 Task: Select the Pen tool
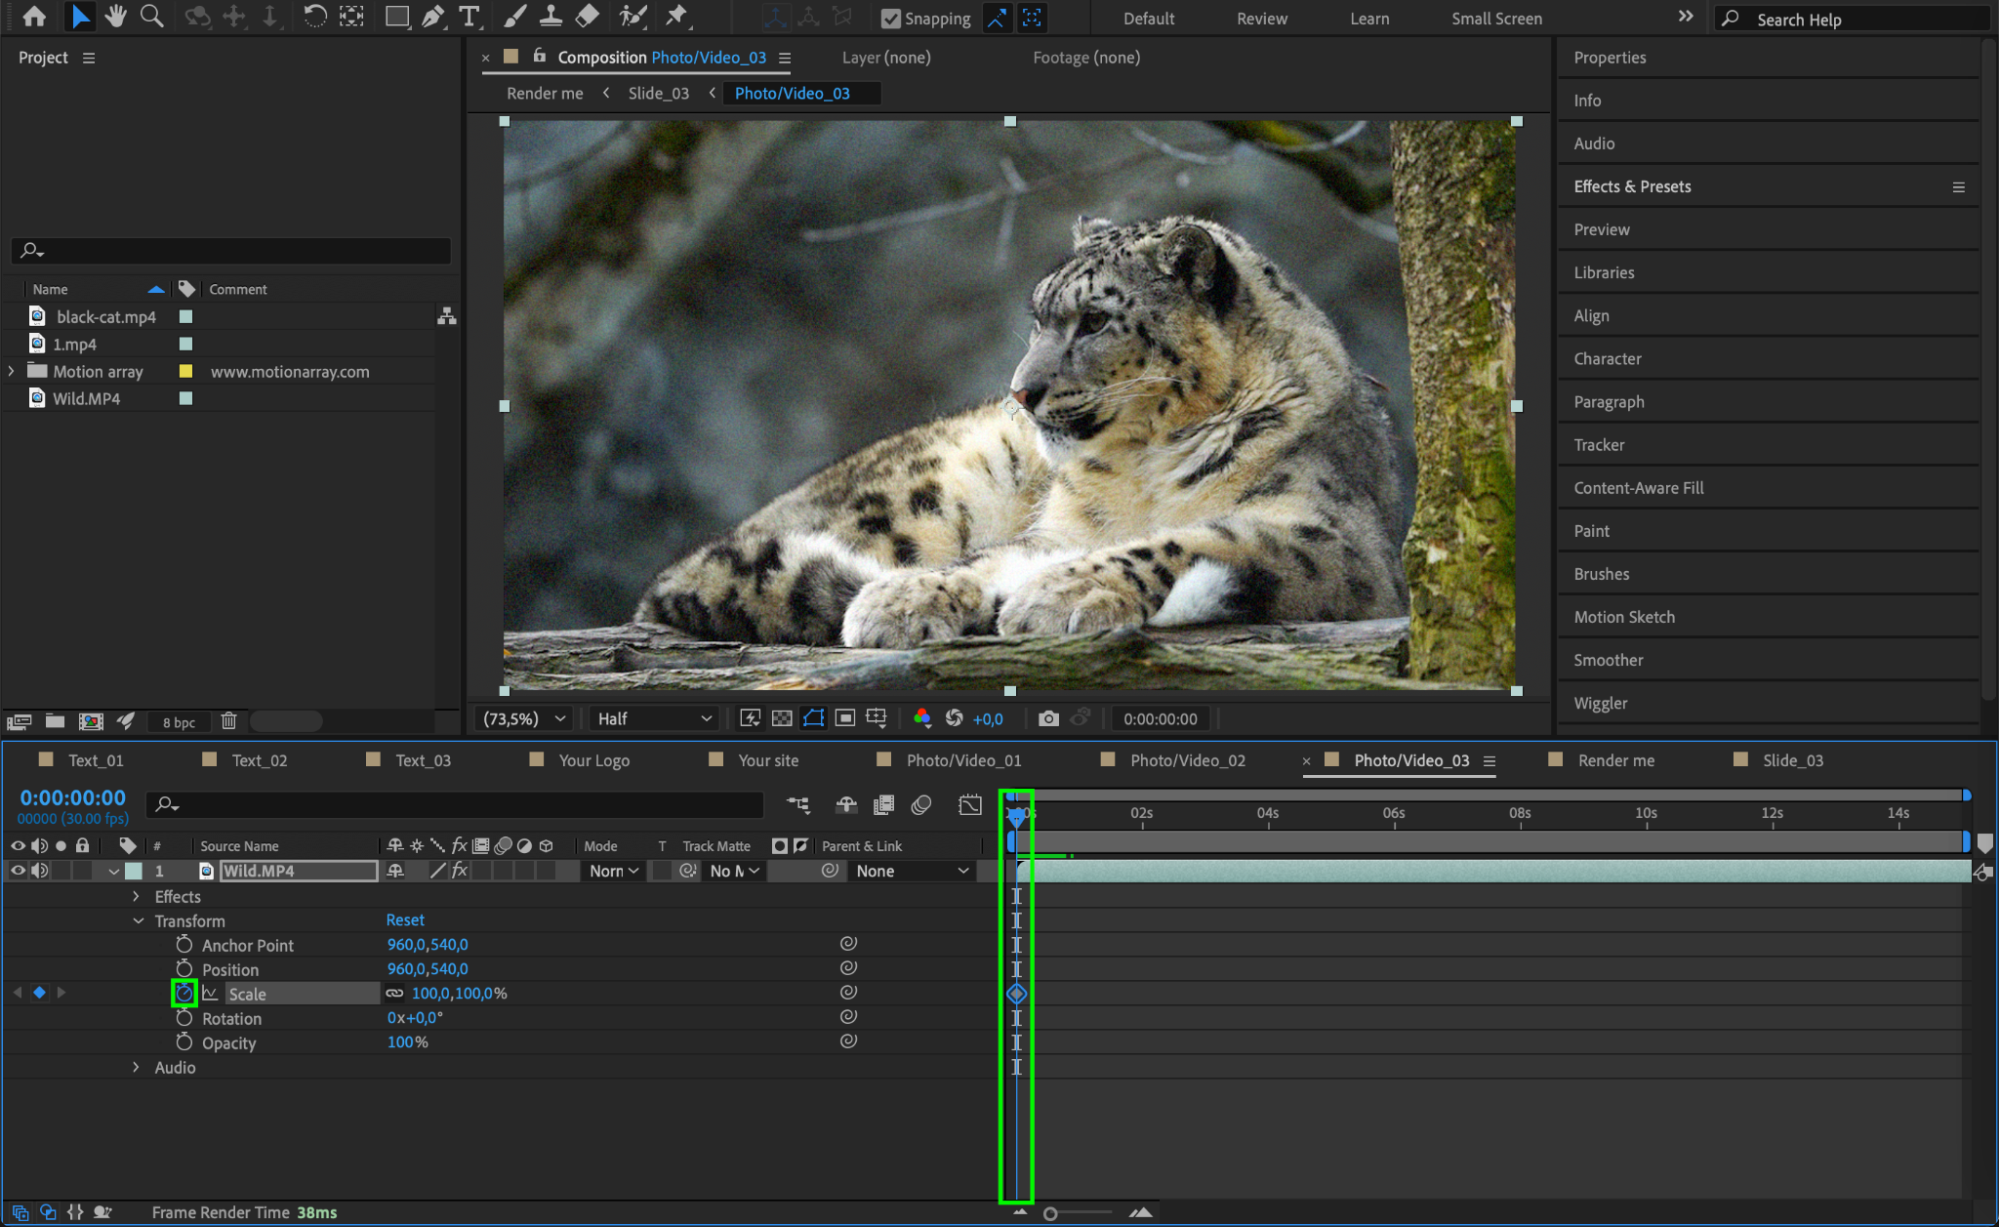(433, 16)
